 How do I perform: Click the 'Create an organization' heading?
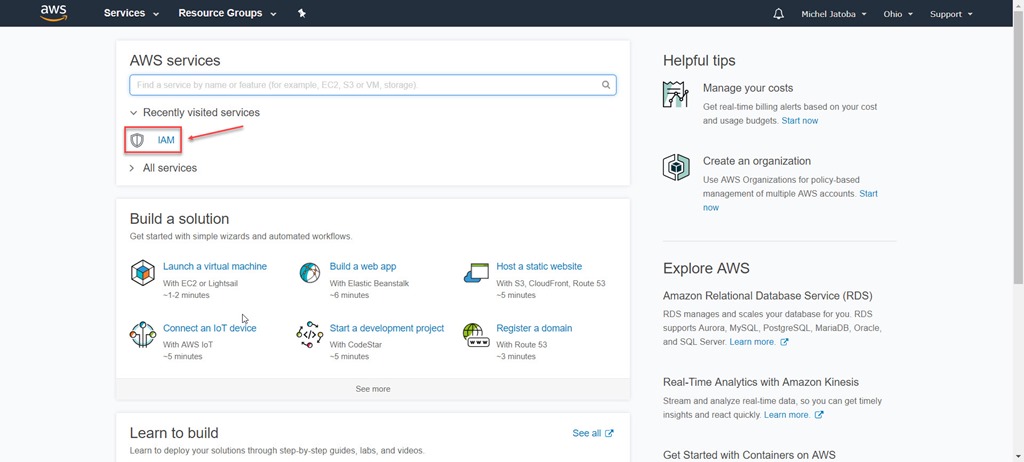click(757, 161)
